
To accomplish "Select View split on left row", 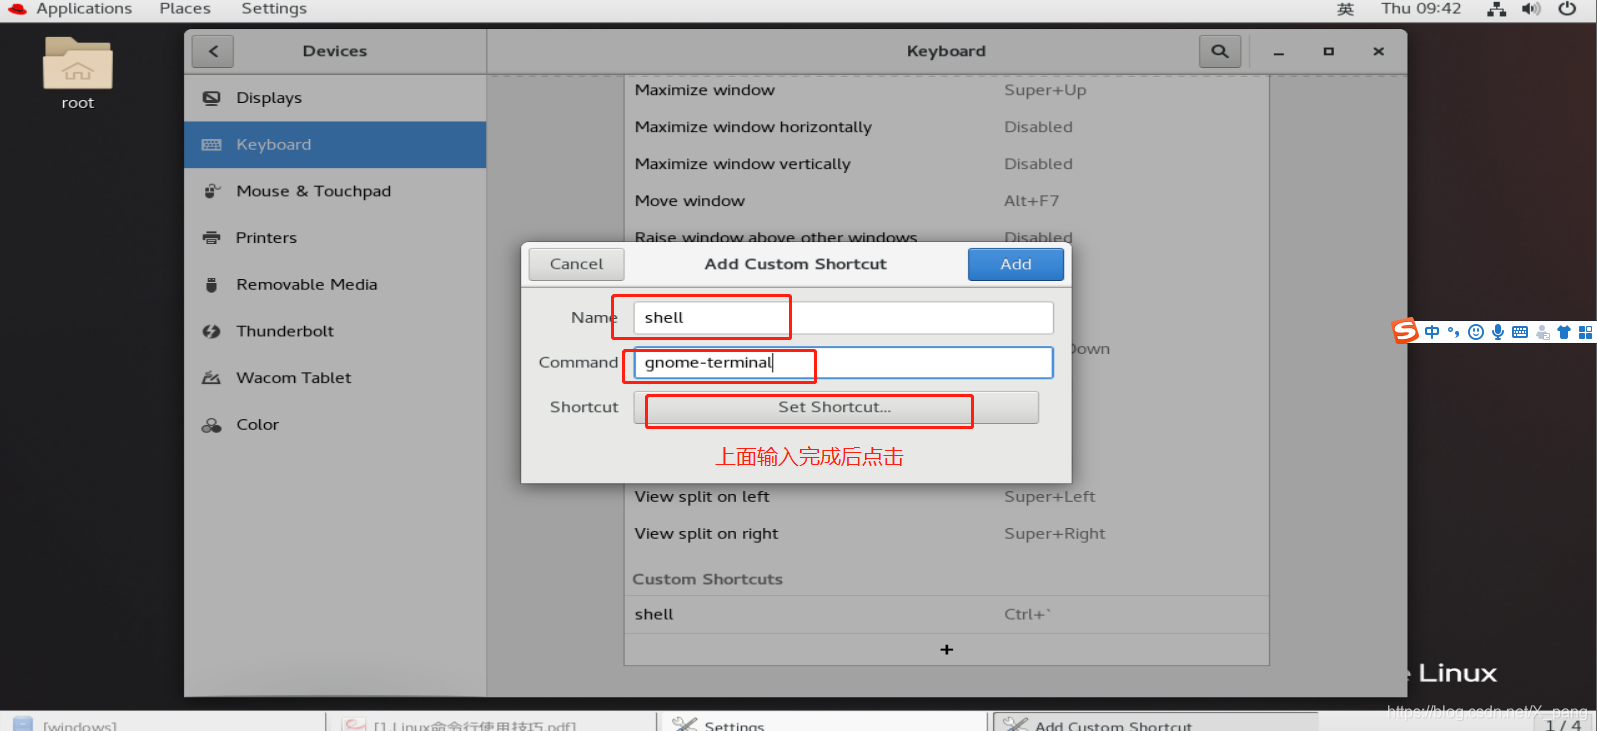I will point(946,497).
